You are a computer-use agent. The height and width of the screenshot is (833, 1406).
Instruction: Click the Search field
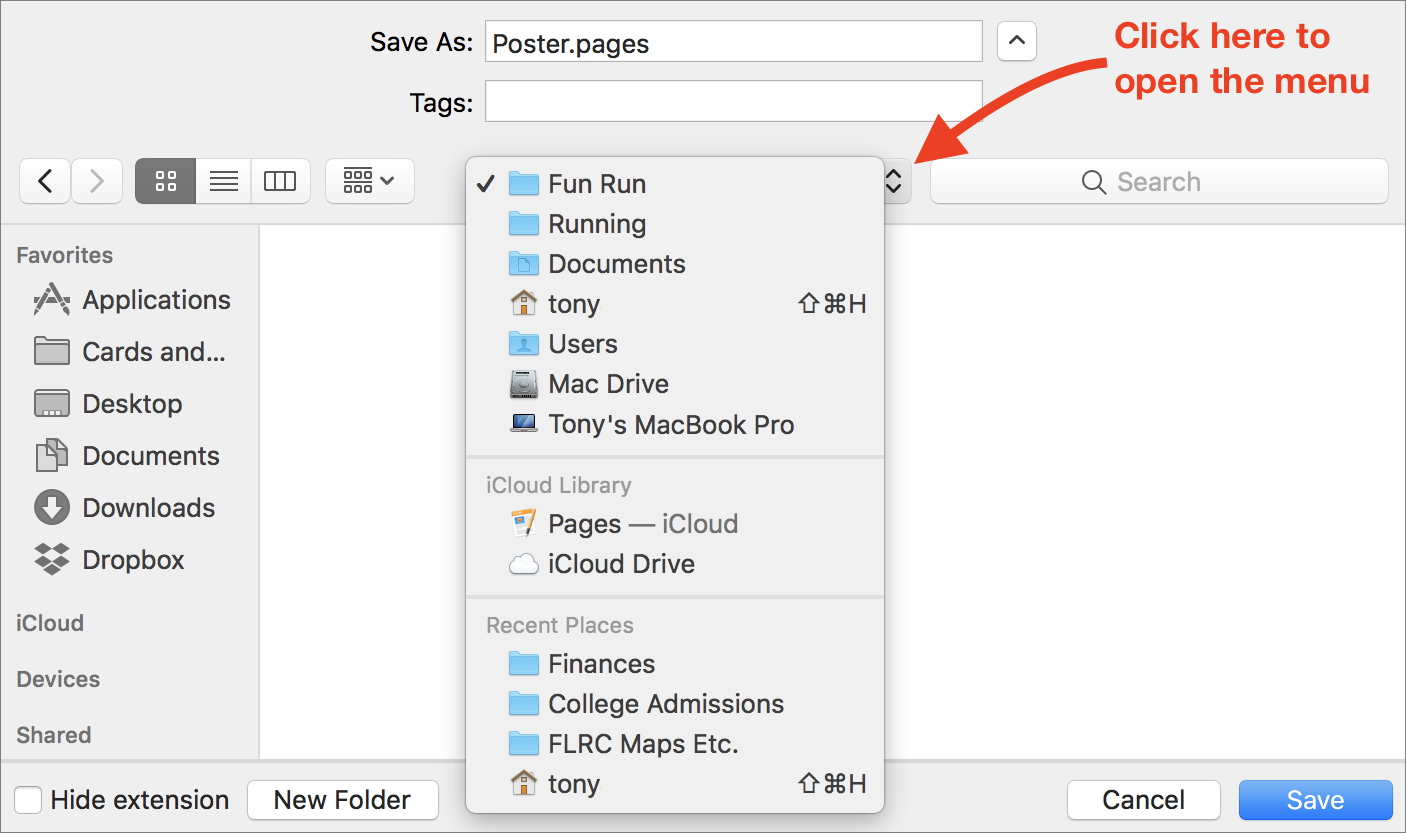[x=1159, y=181]
